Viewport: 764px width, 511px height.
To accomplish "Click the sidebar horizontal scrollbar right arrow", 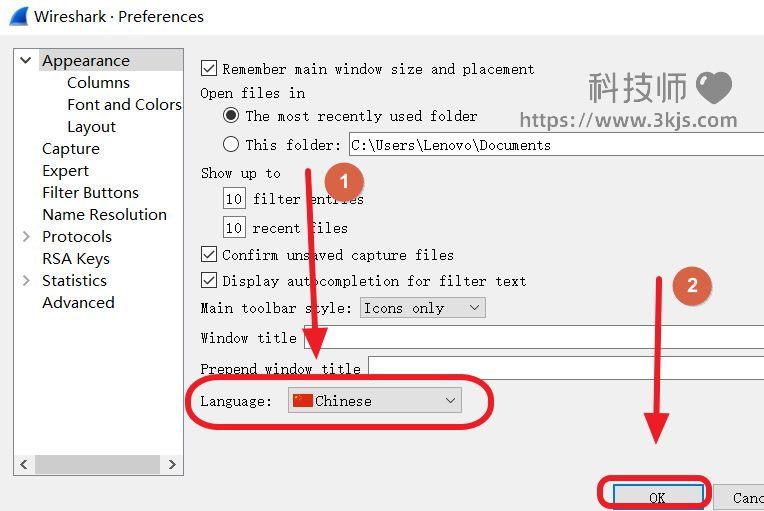I will pos(172,465).
